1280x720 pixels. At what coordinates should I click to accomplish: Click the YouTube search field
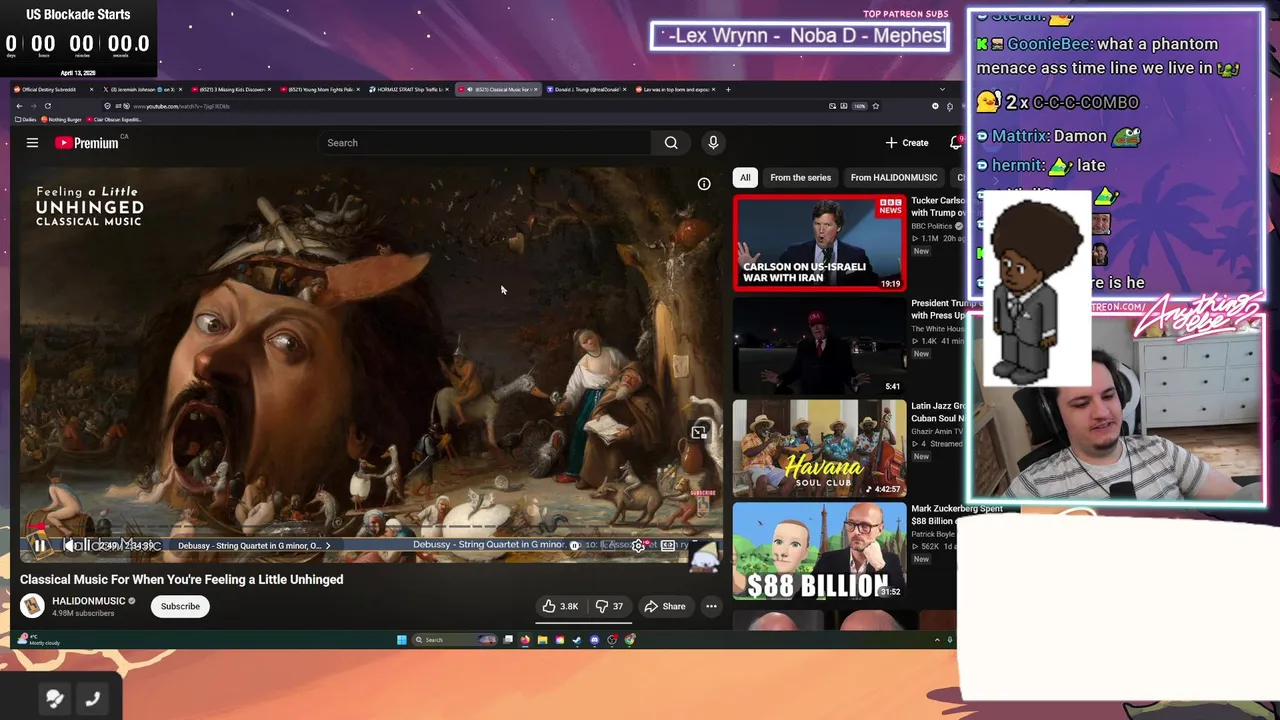[484, 143]
